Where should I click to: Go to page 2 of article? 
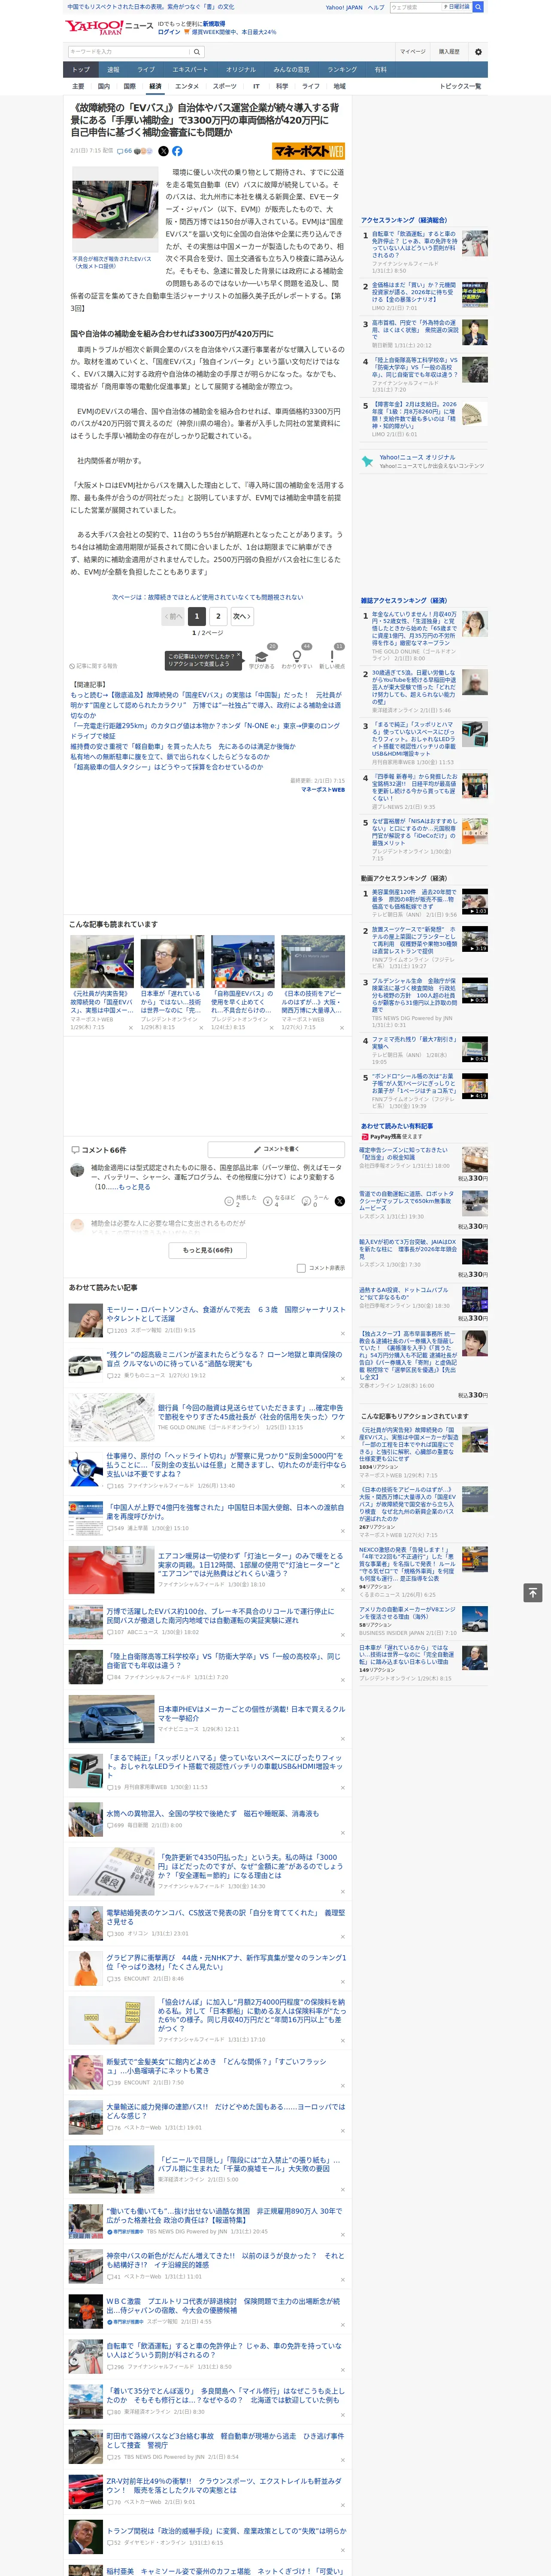[218, 616]
